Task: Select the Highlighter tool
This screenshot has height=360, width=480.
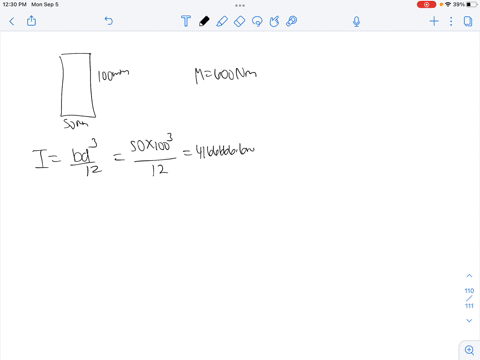Action: click(x=222, y=21)
